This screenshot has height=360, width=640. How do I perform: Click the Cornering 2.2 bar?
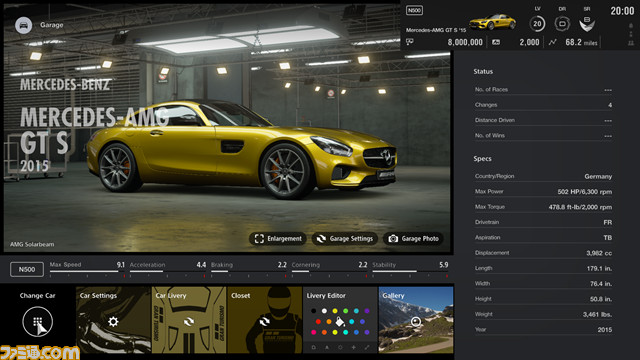point(329,269)
